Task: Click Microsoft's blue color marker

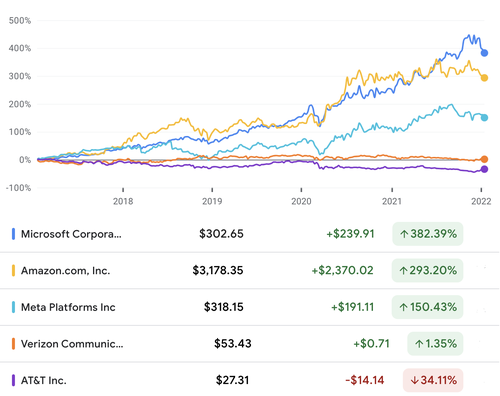Action: coord(13,234)
